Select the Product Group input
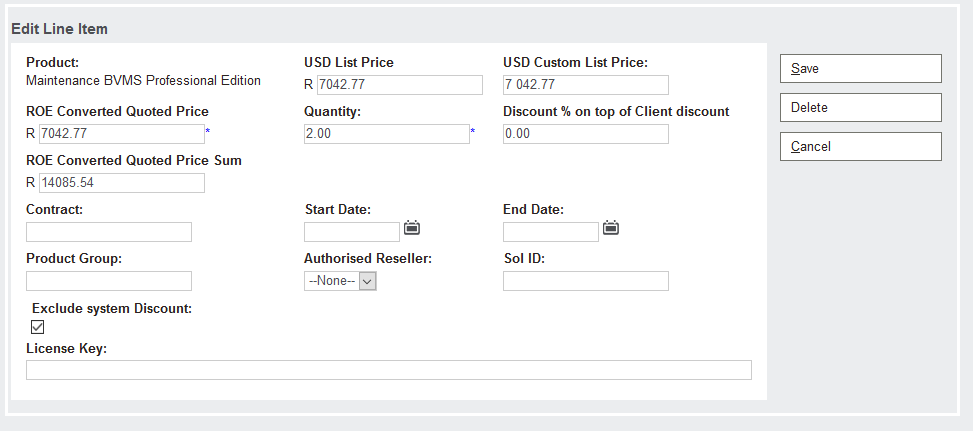Screen dimensions: 973x431 pyautogui.click(x=109, y=281)
